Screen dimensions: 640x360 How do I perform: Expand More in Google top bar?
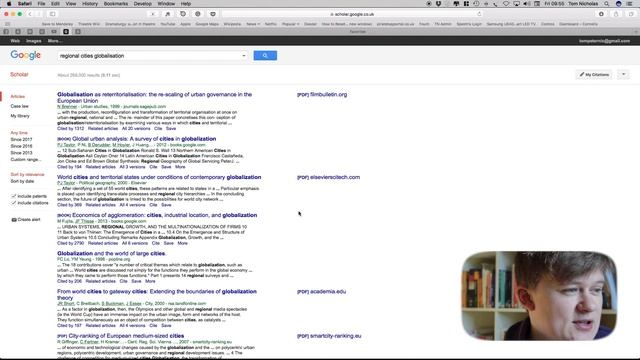(55, 41)
